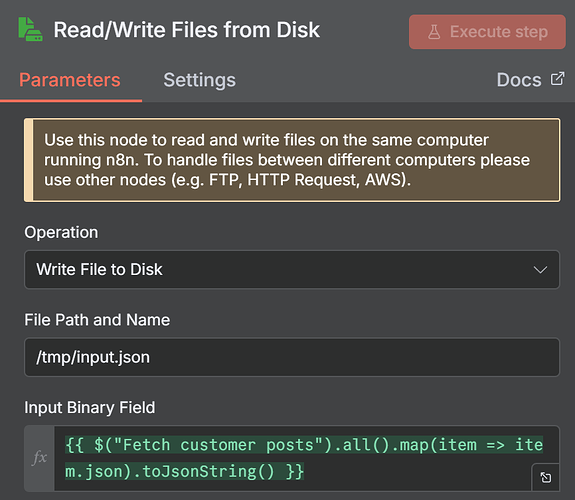575x500 pixels.
Task: Open the expanded expression editor icon
Action: [546, 477]
